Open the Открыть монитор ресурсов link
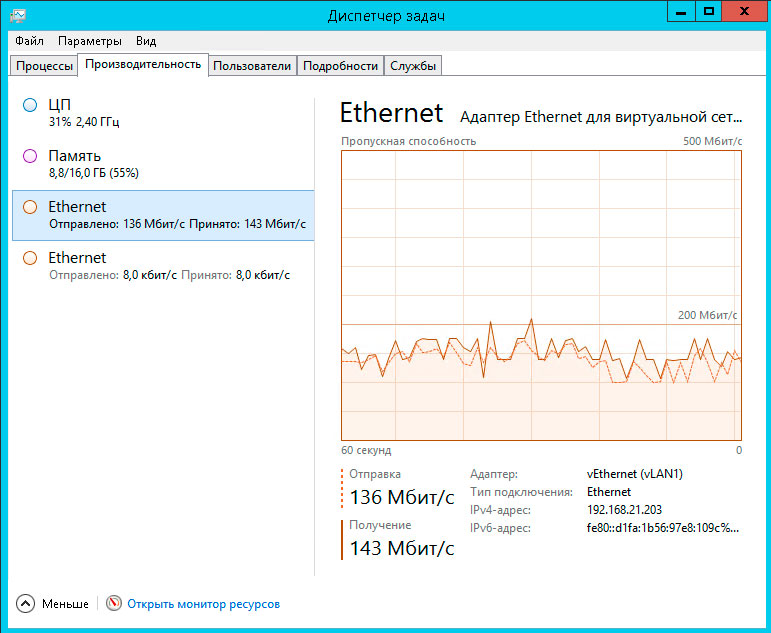771x633 pixels. pyautogui.click(x=203, y=604)
